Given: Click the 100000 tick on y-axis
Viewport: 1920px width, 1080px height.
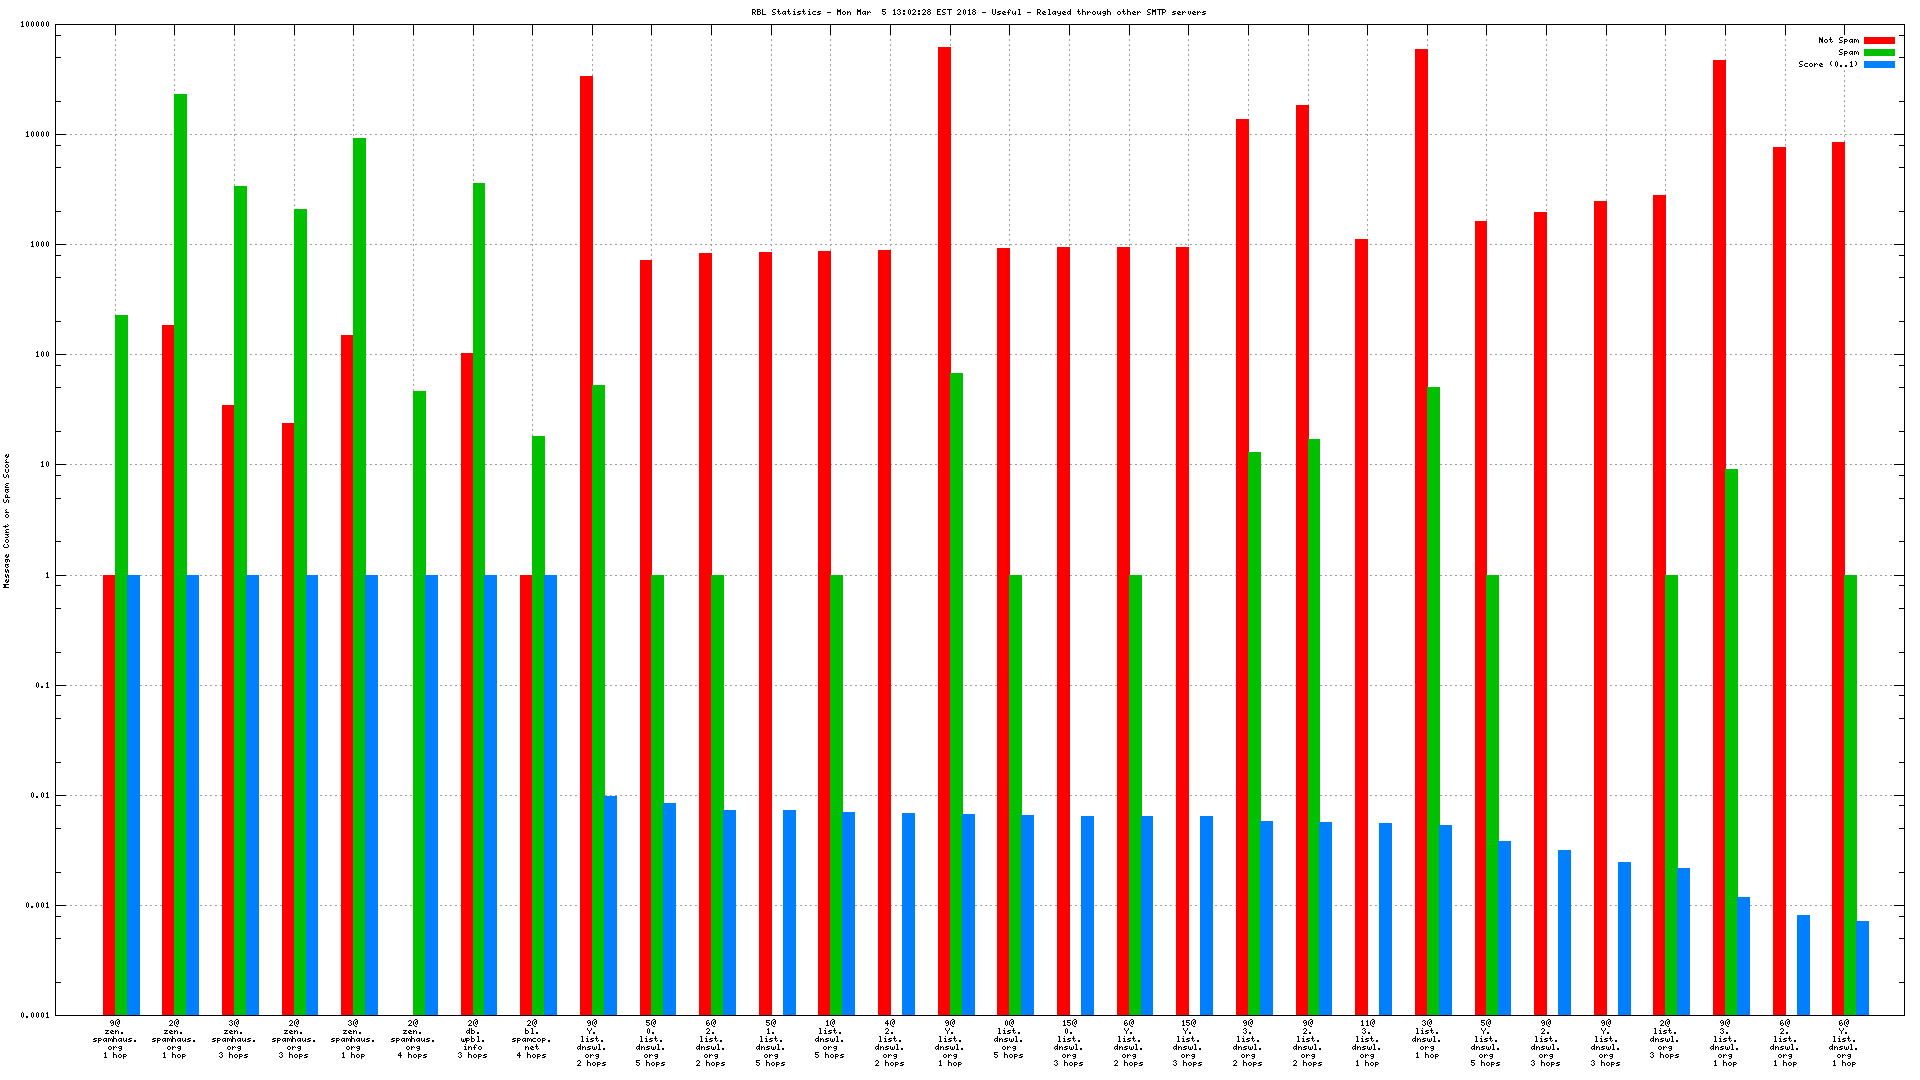Looking at the screenshot, I should pyautogui.click(x=35, y=25).
